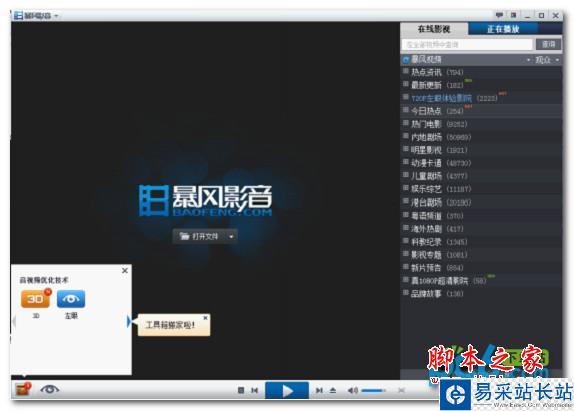Maximize the 暴风影音 window
Viewport: 574px width, 411px height.
[x=541, y=15]
